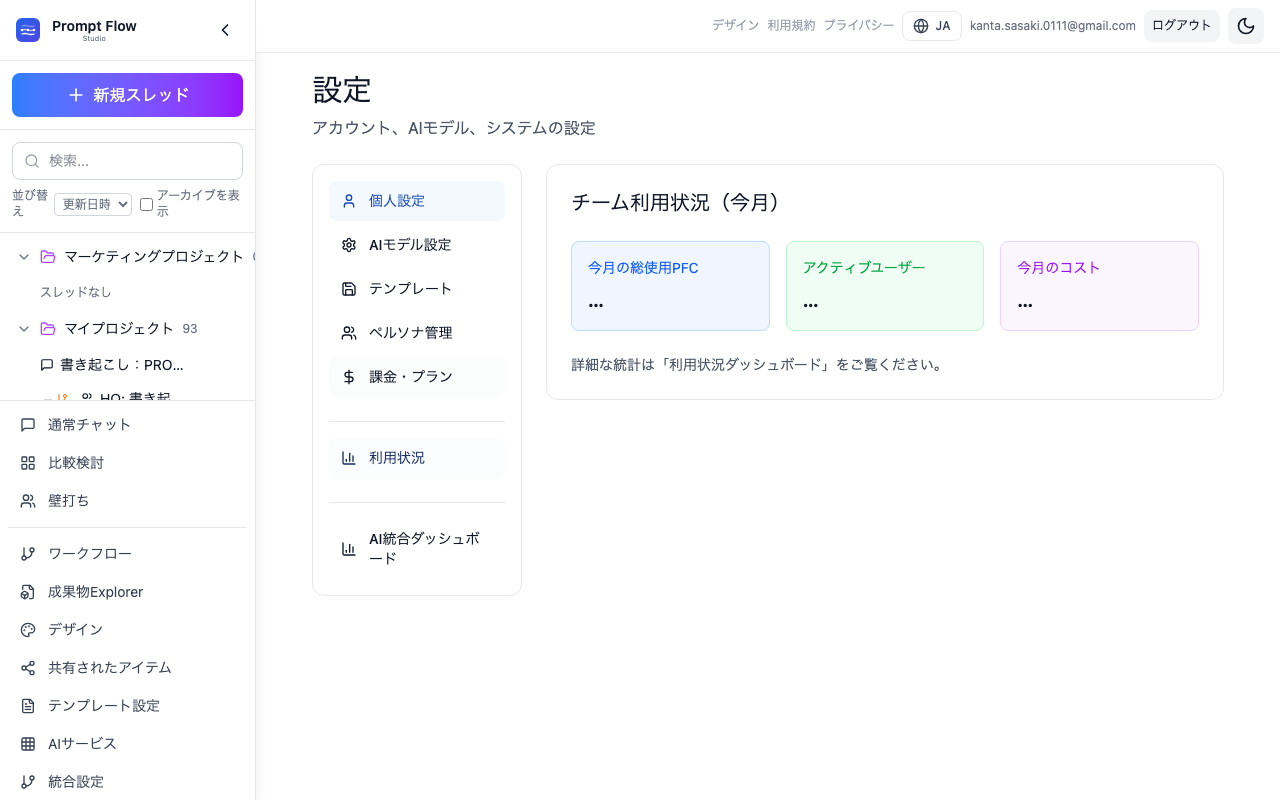Click the user email address in header
This screenshot has width=1280, height=800.
tap(1053, 26)
